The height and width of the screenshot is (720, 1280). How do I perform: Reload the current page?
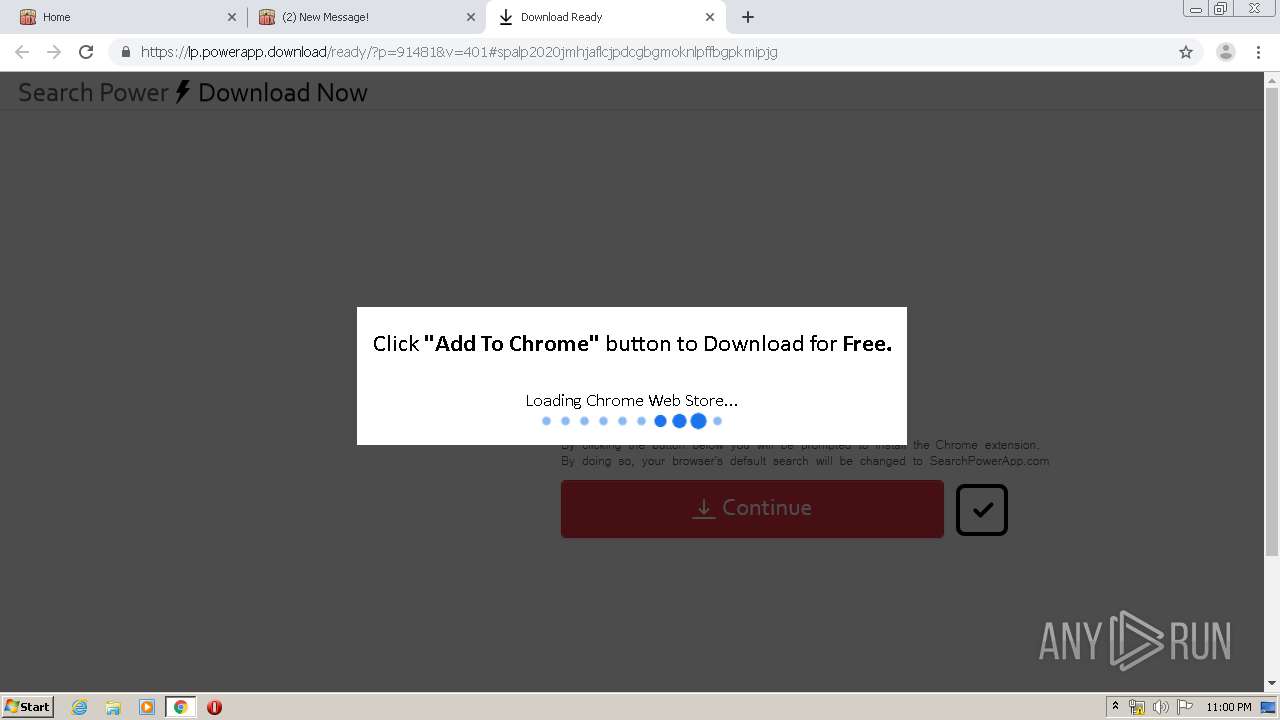point(86,52)
